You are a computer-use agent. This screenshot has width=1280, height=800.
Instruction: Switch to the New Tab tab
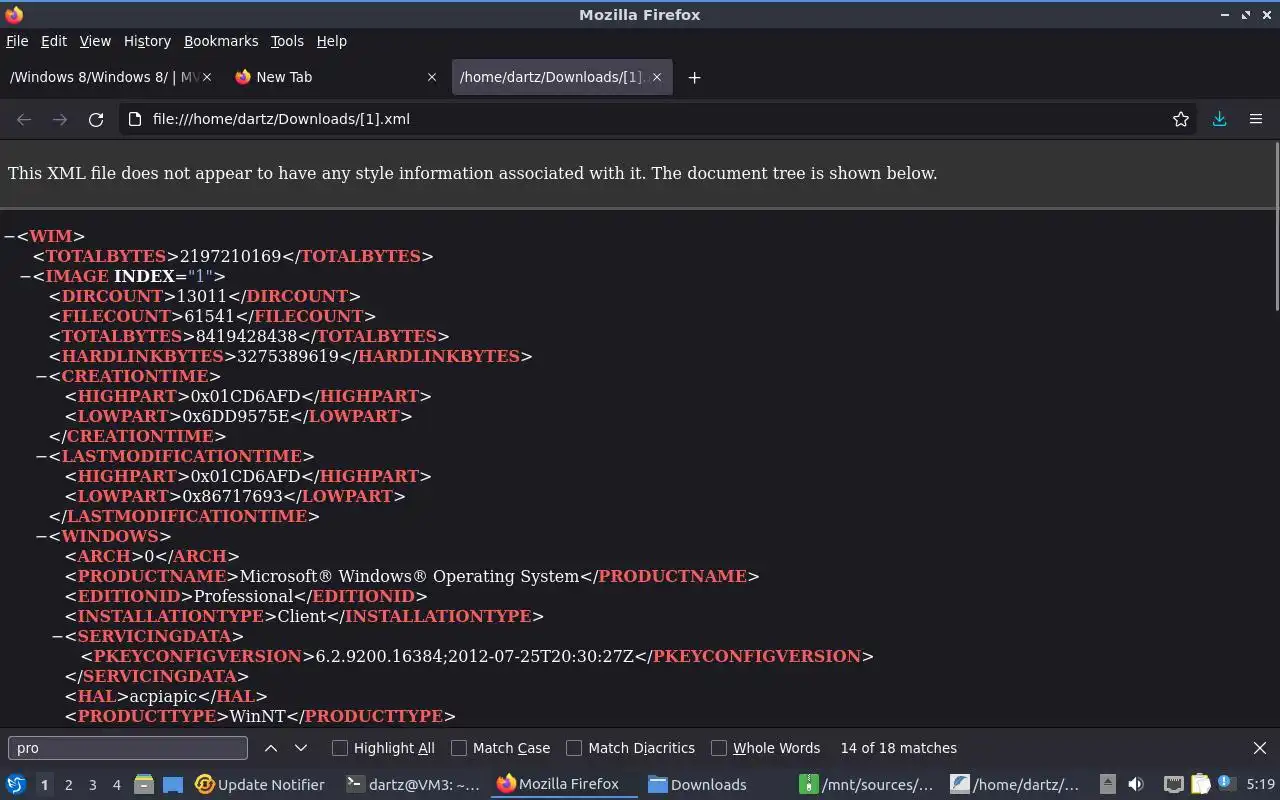(336, 77)
